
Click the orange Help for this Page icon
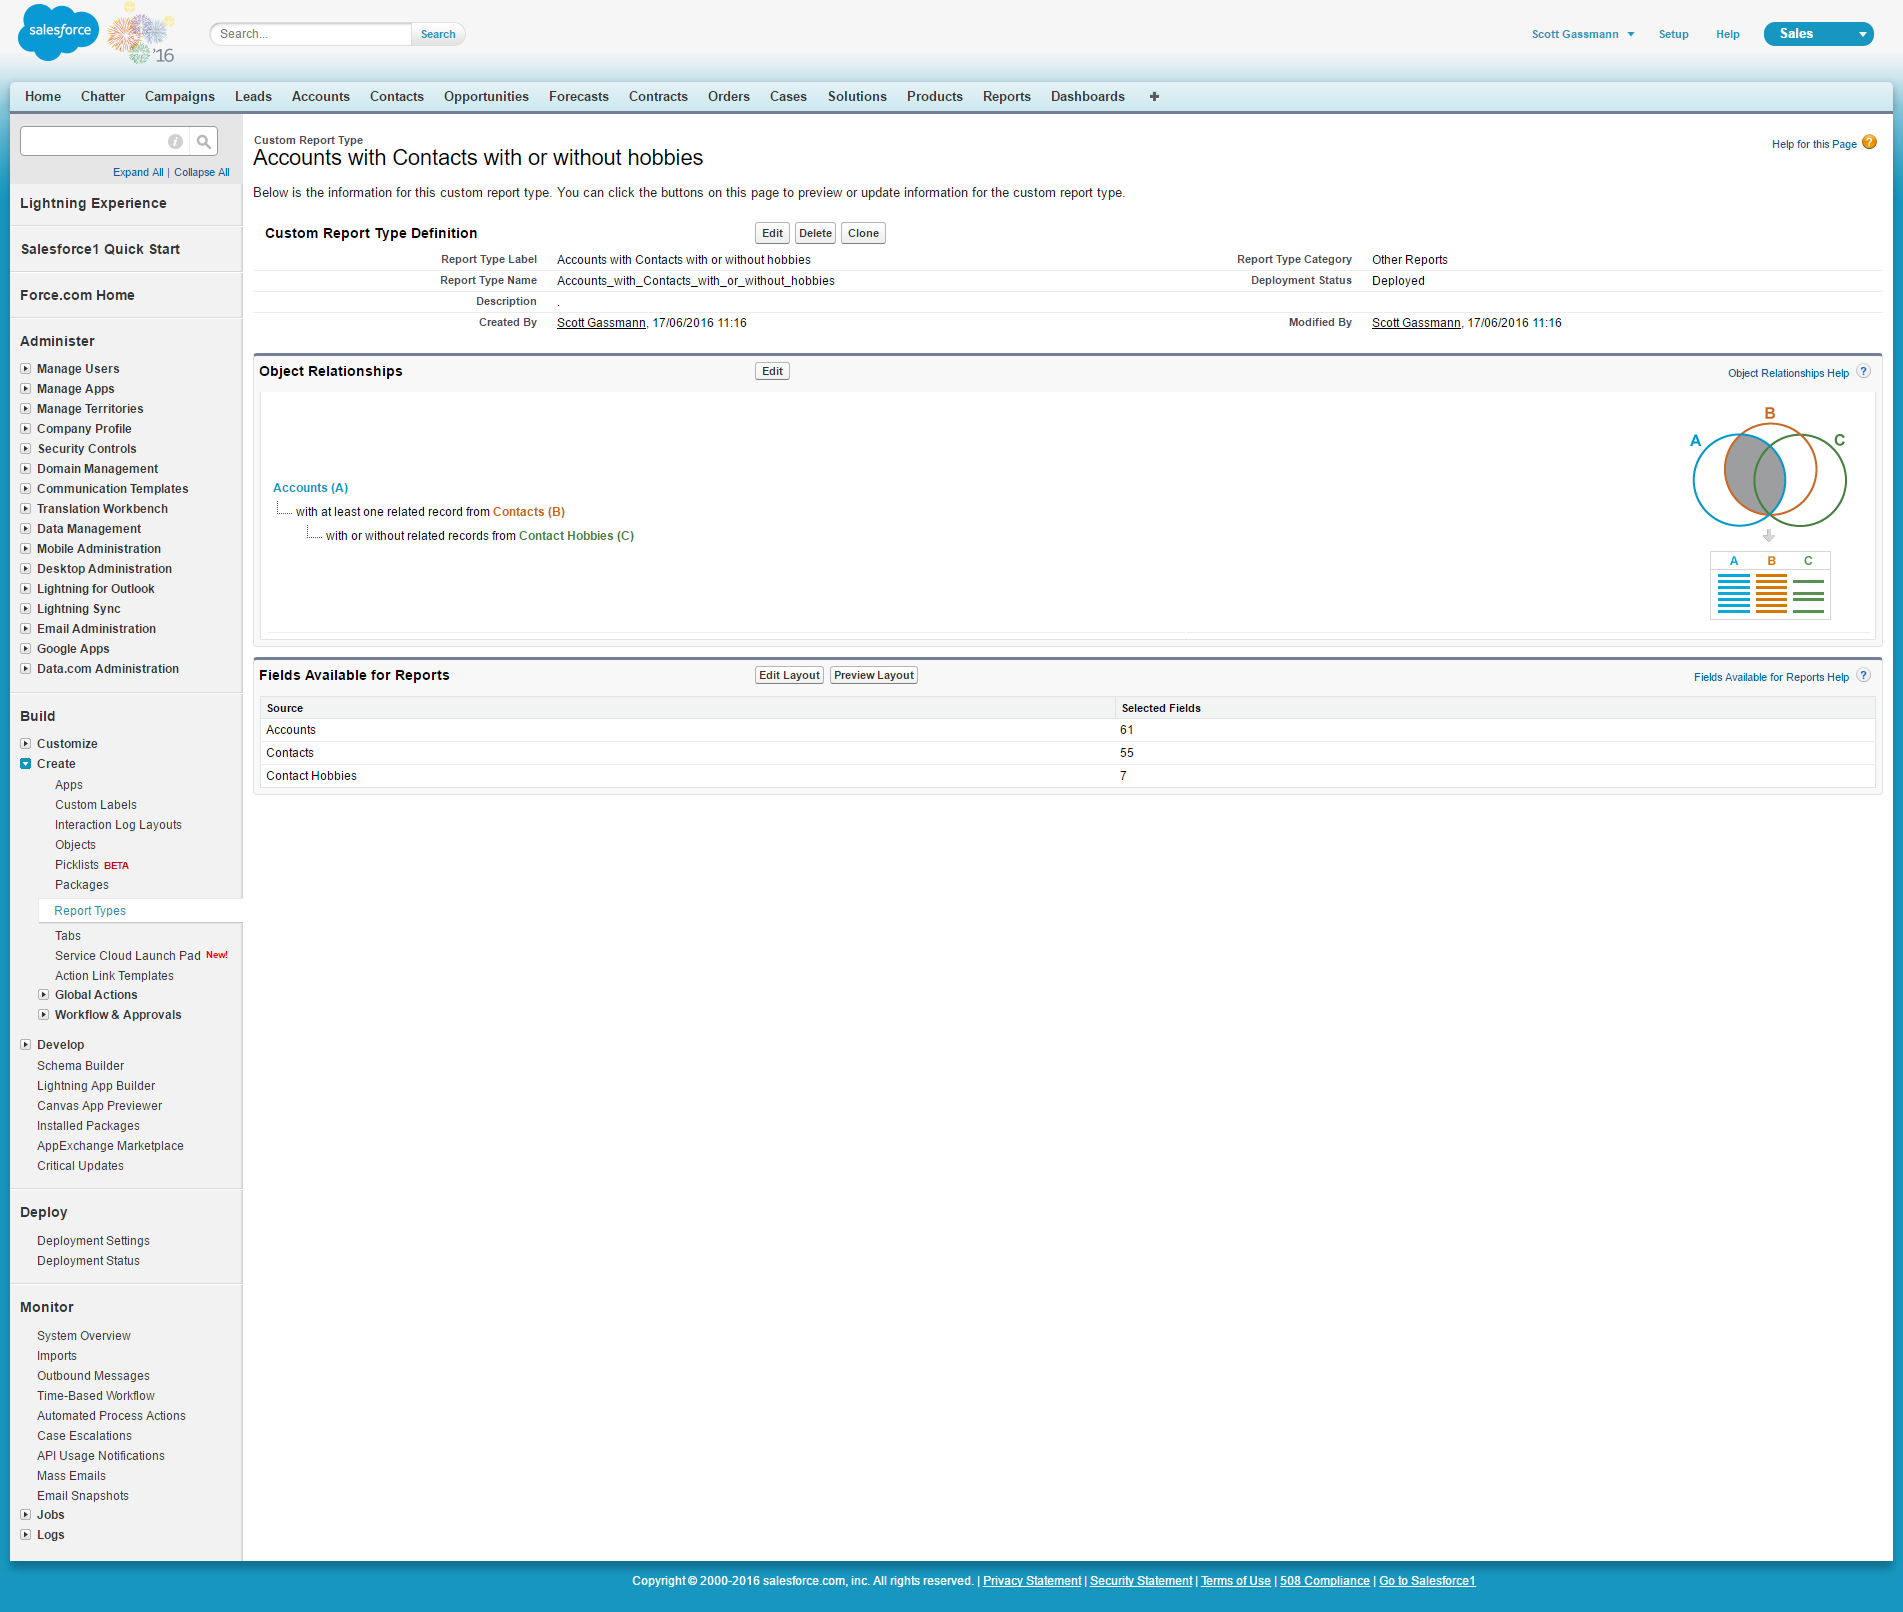point(1869,143)
